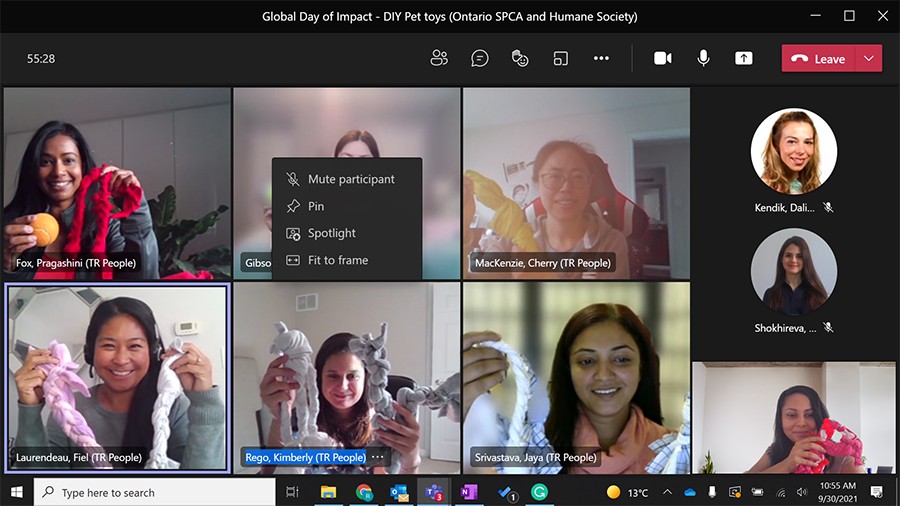The width and height of the screenshot is (900, 506).
Task: Open More actions in meeting toolbar
Action: coord(601,58)
